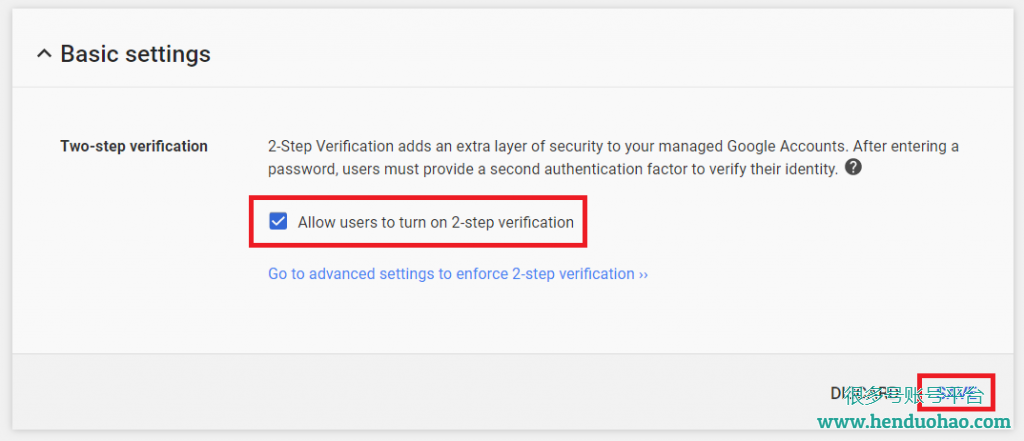Click the Chinese watermark text by DISCARD
This screenshot has height=441, width=1024.
tap(914, 395)
